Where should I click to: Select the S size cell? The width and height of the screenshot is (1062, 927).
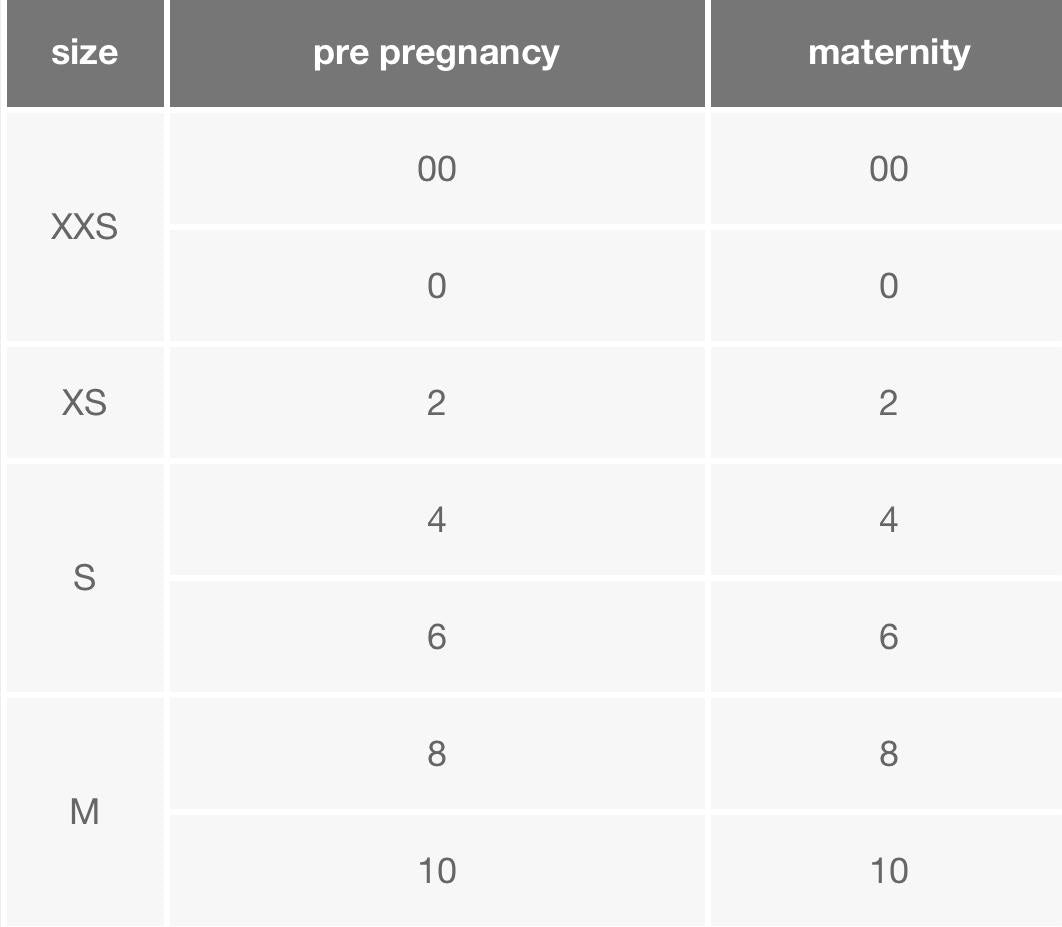pyautogui.click(x=84, y=578)
